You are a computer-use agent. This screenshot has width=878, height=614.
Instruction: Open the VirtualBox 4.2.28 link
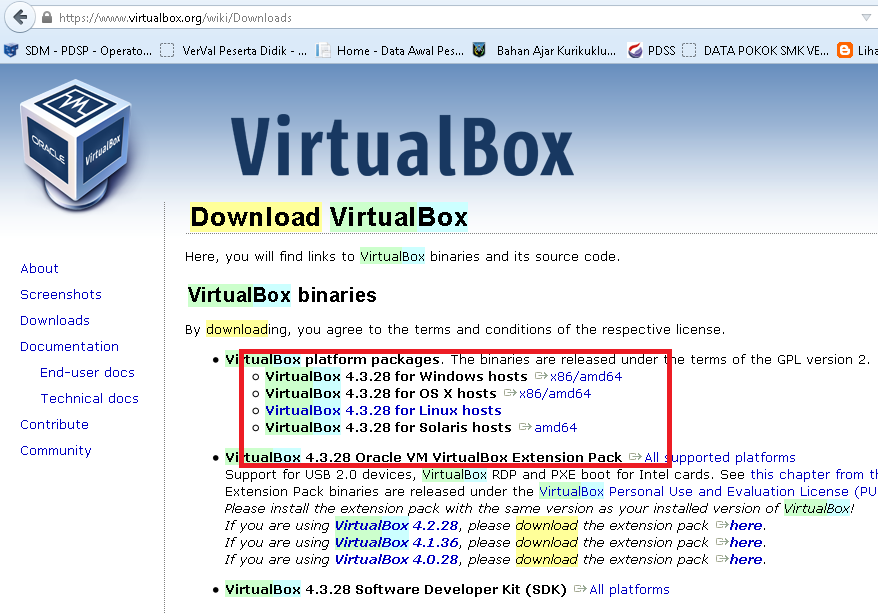[396, 526]
